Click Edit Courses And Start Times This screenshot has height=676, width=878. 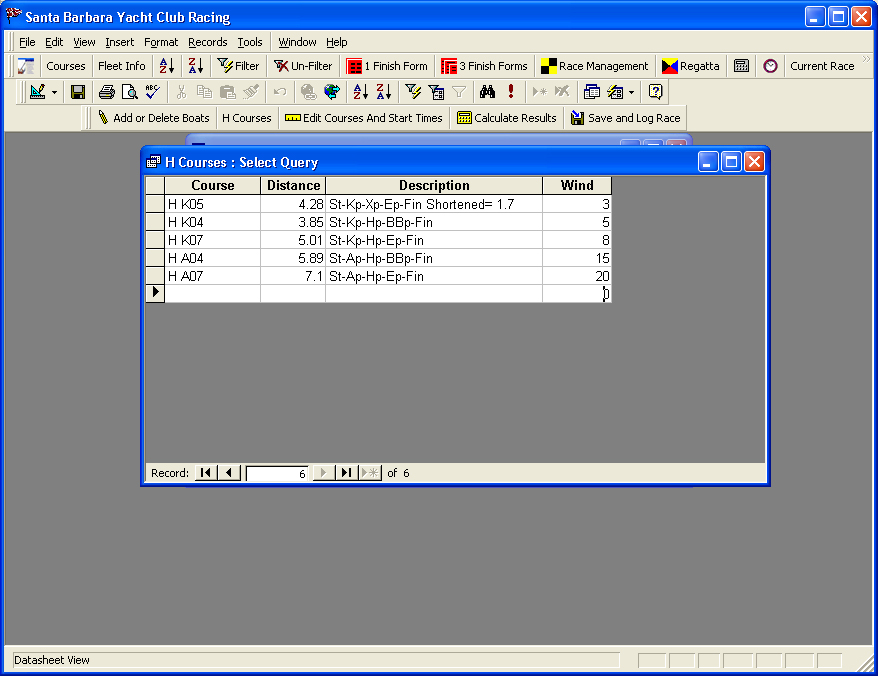click(364, 118)
